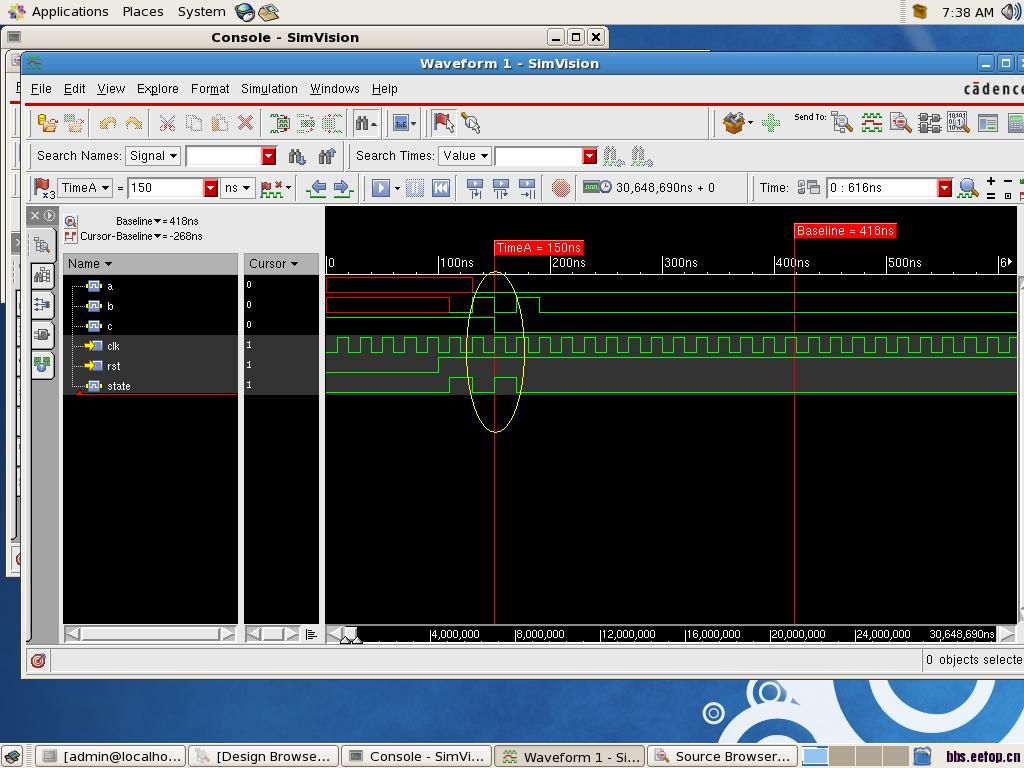
Task: Select the state signal row
Action: click(118, 386)
